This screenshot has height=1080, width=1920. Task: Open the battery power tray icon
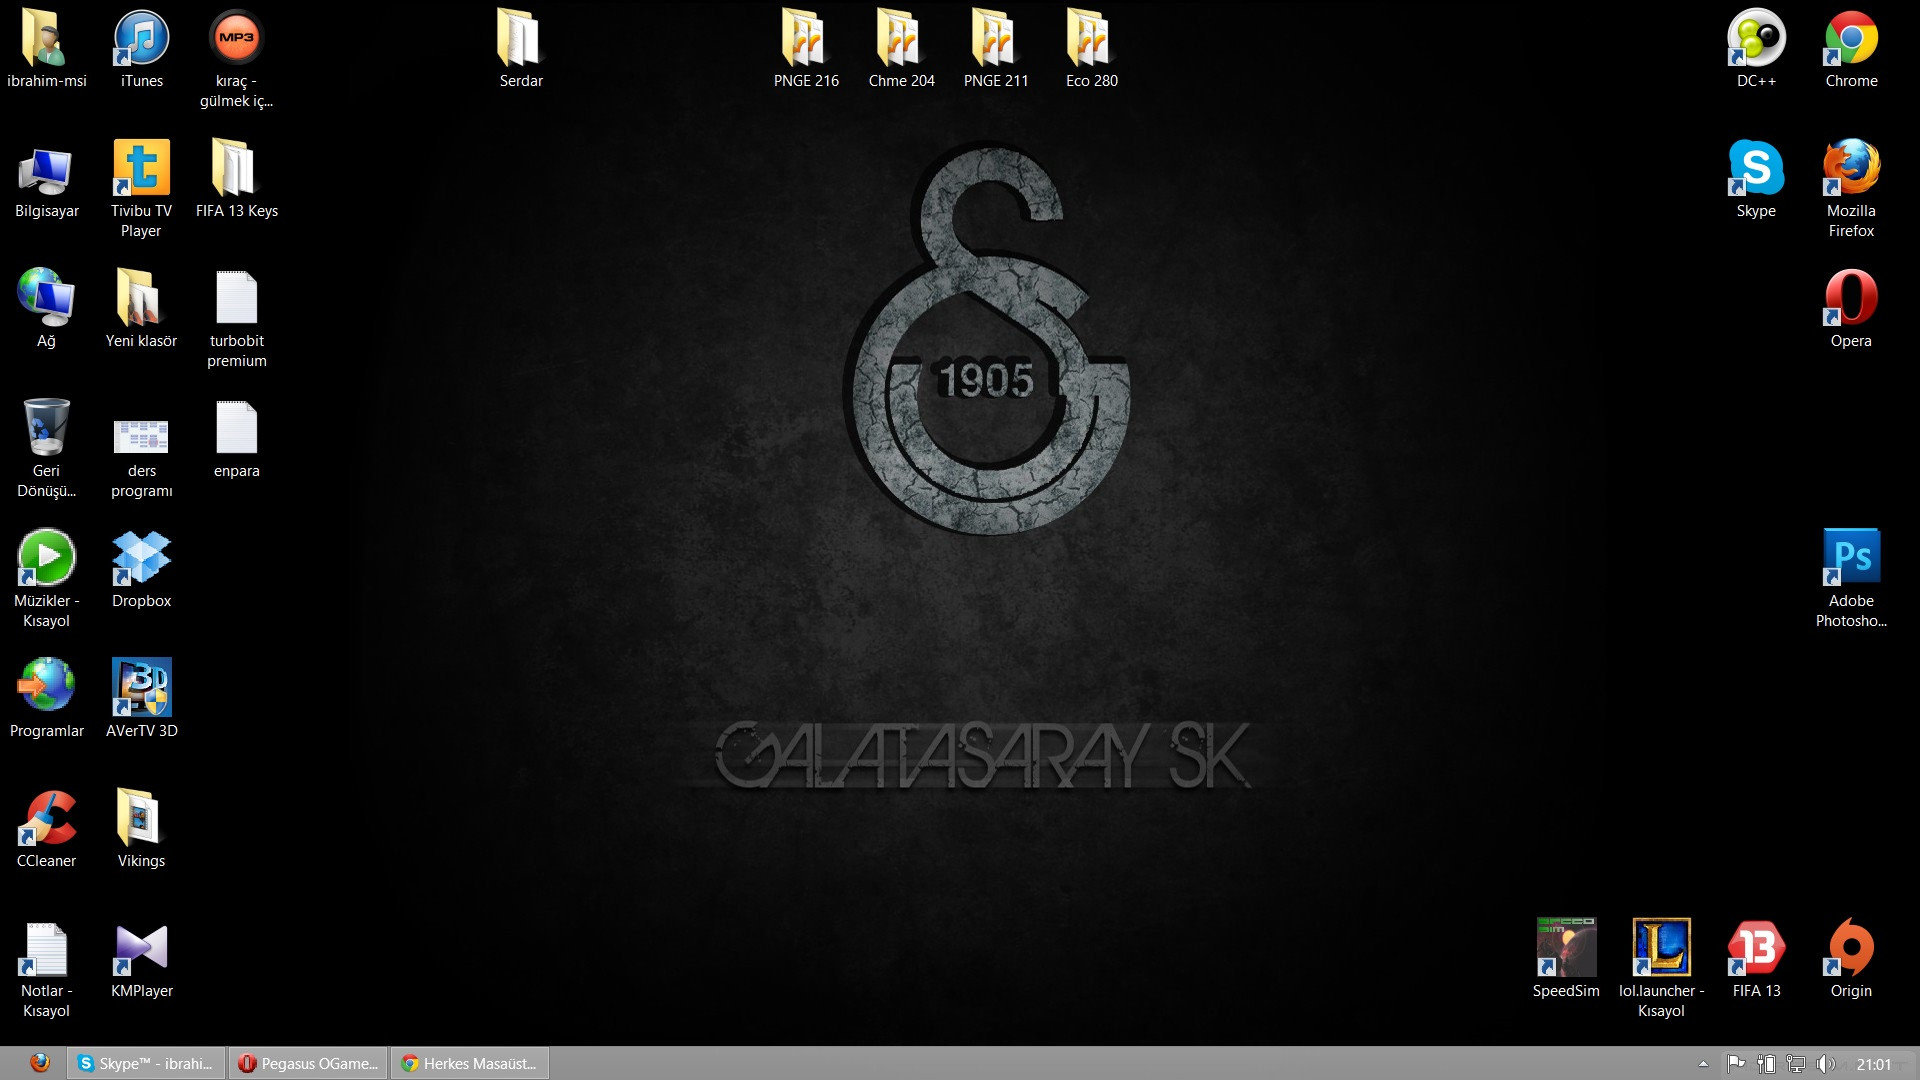(1766, 1064)
